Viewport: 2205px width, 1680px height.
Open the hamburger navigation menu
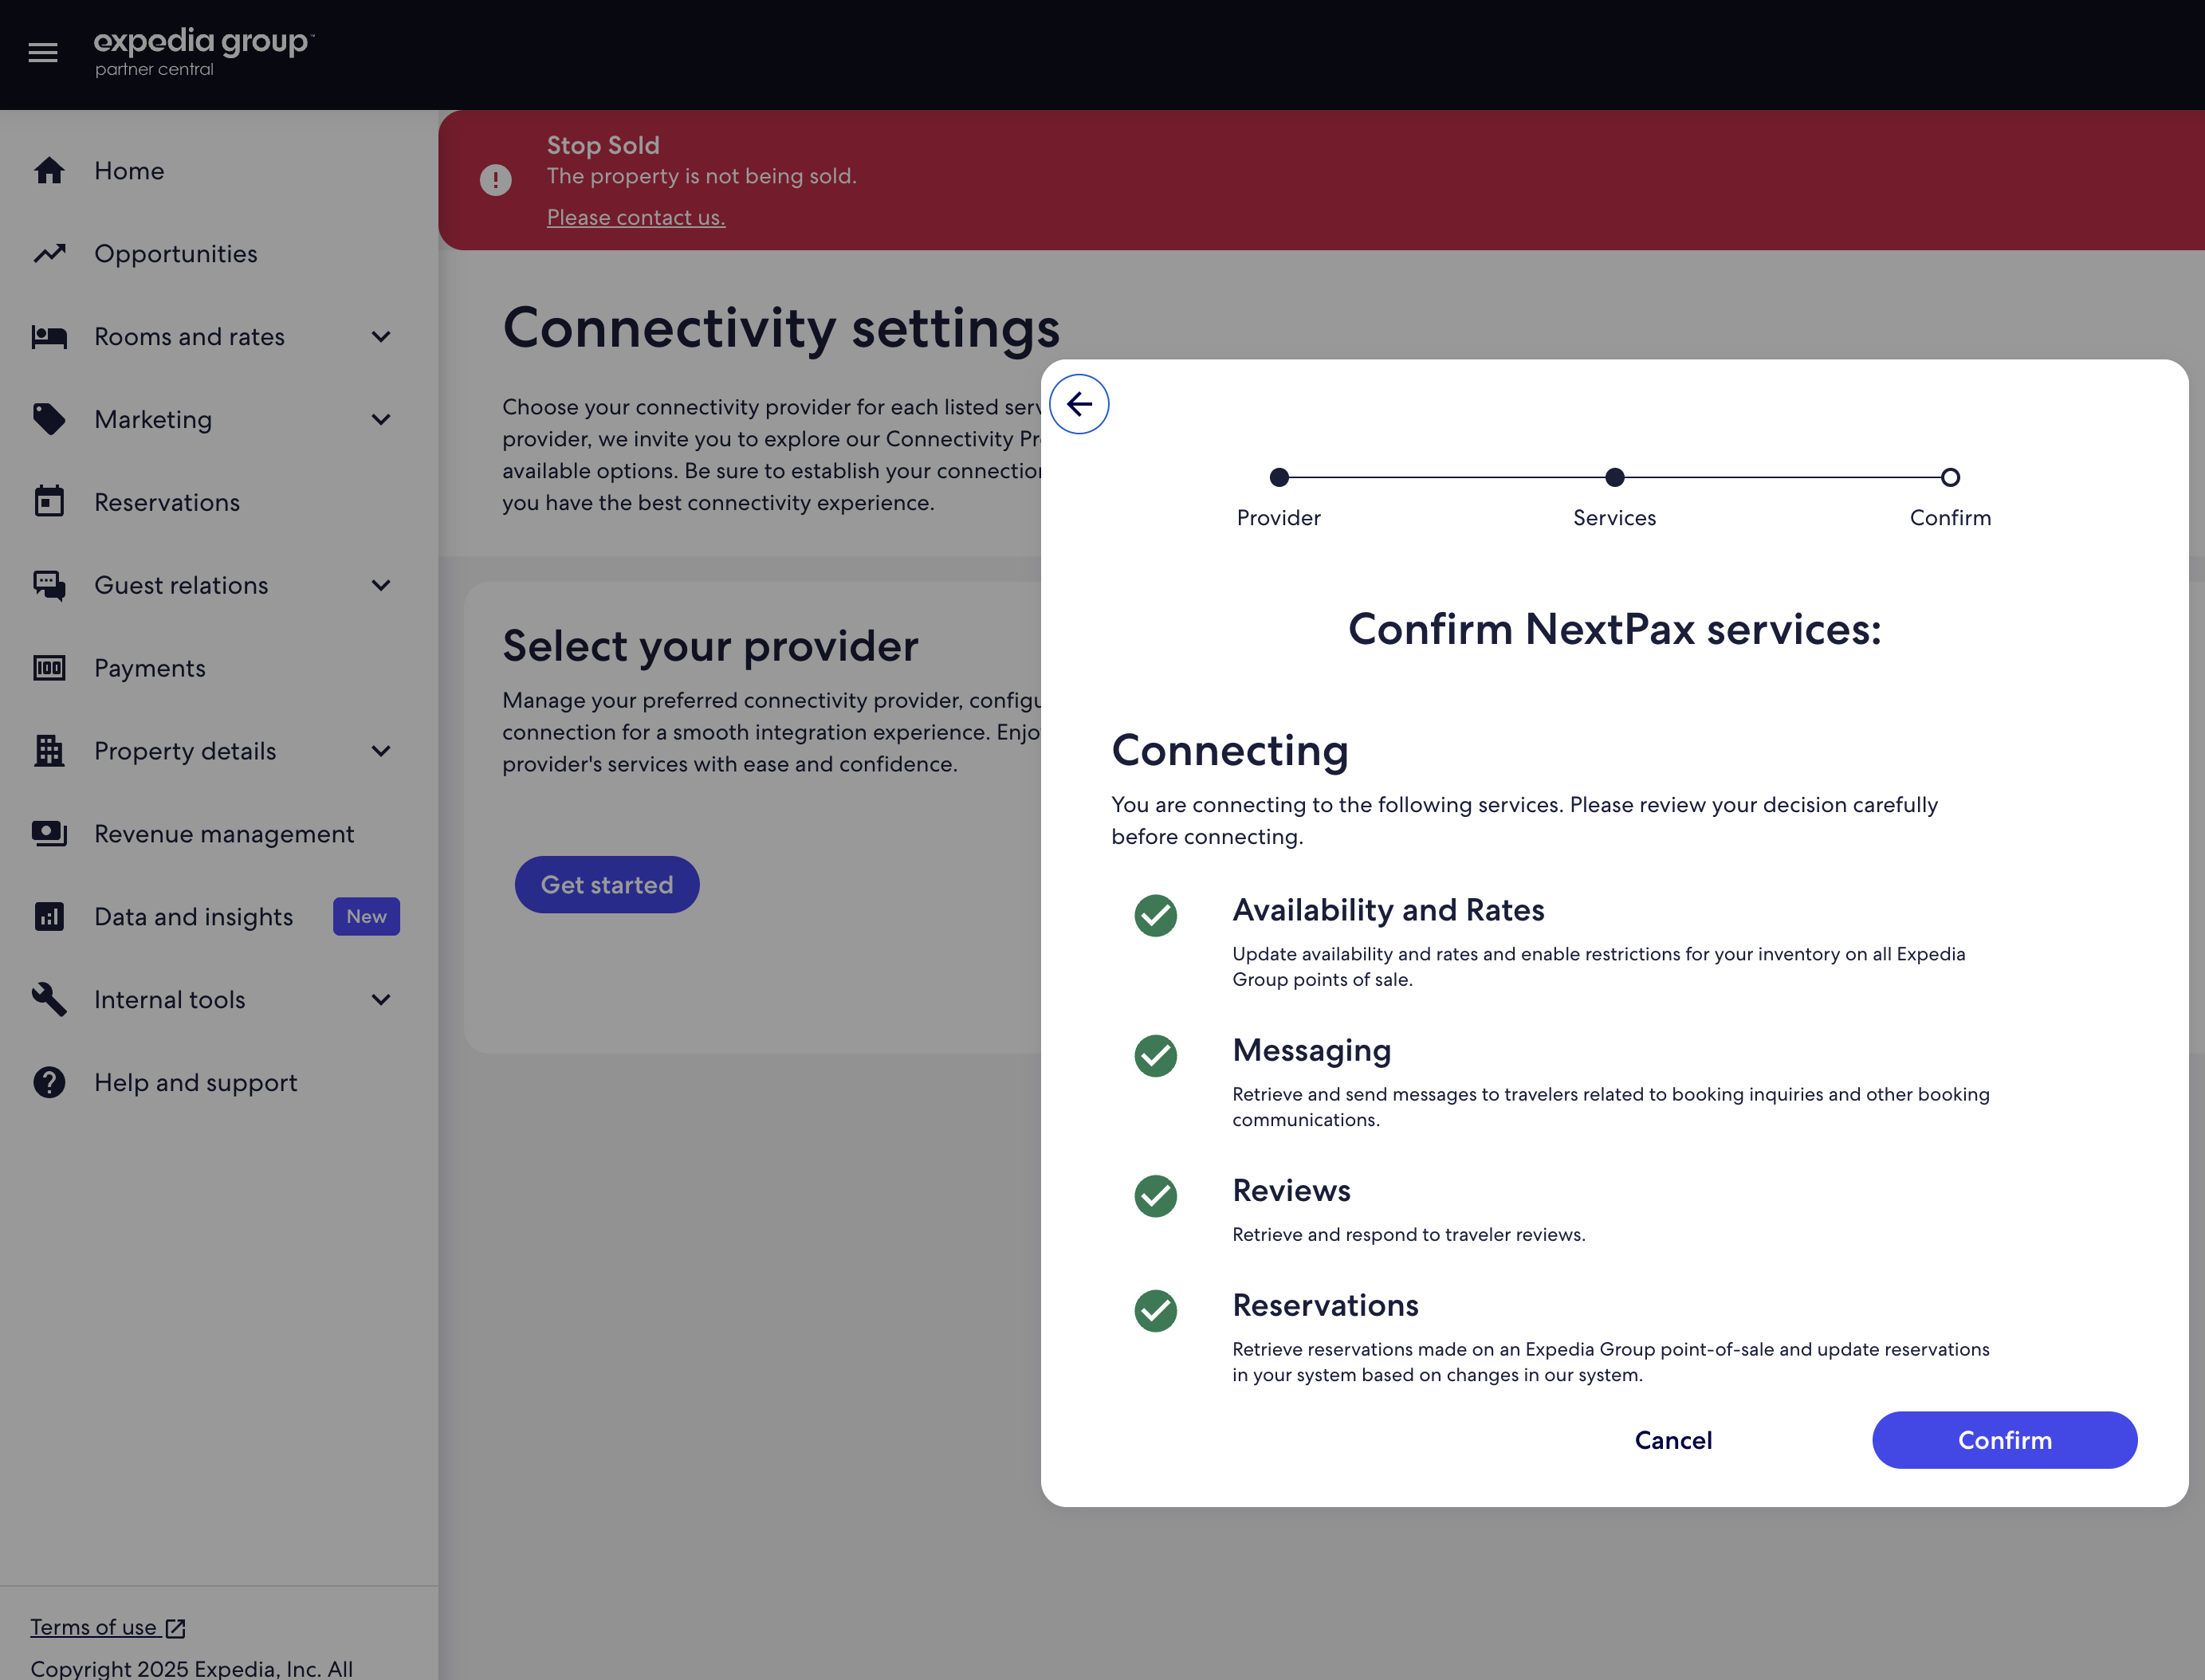pyautogui.click(x=42, y=52)
